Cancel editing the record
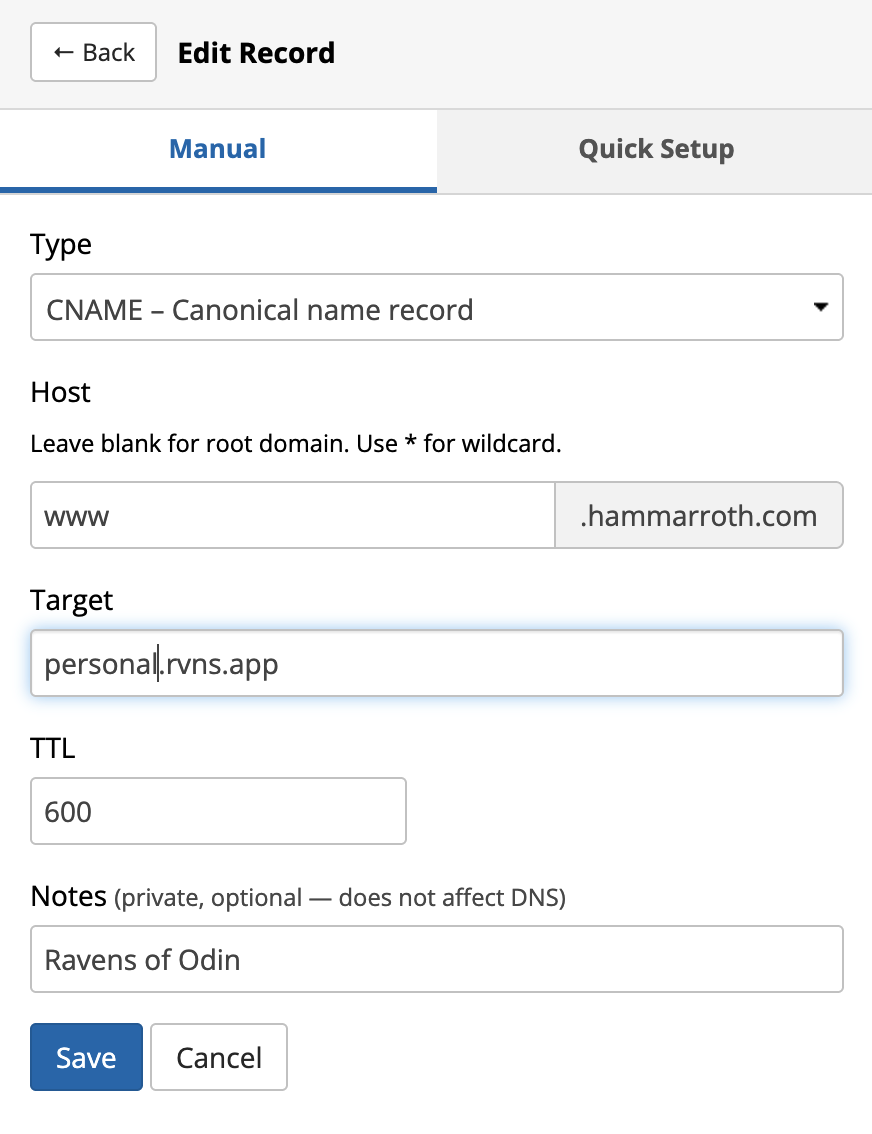This screenshot has width=872, height=1134. [x=219, y=1057]
